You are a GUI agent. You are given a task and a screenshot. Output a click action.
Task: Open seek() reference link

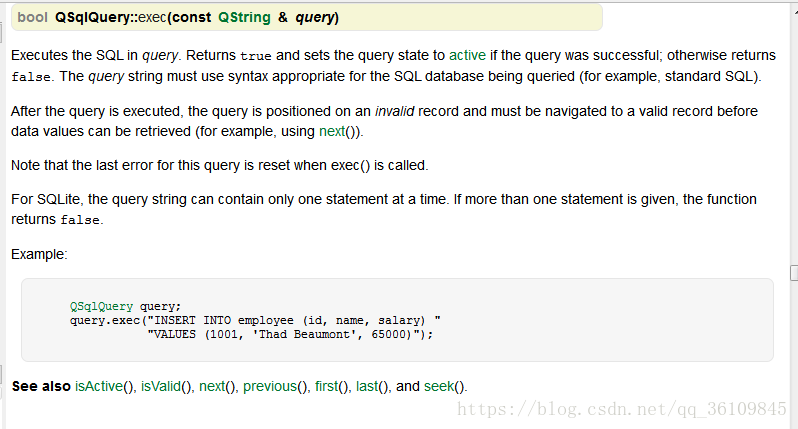pos(439,386)
